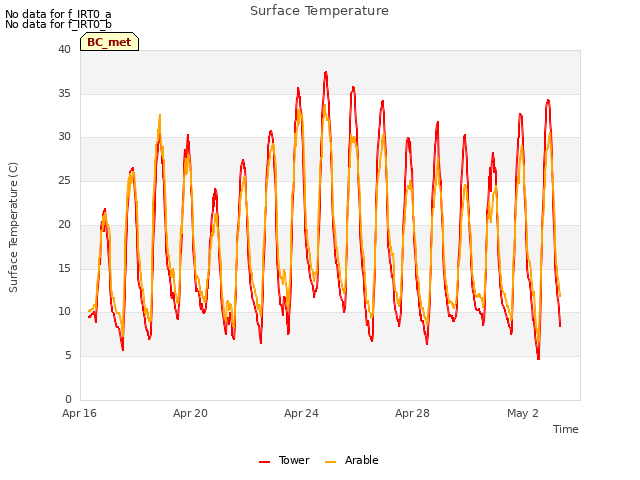Click the Apr 20 x-axis label
The height and width of the screenshot is (480, 640).
[x=190, y=413]
